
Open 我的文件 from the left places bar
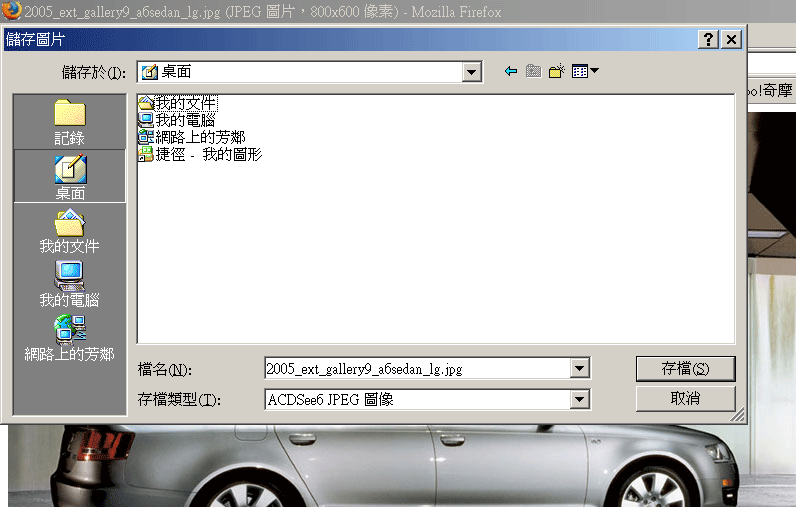pyautogui.click(x=69, y=231)
